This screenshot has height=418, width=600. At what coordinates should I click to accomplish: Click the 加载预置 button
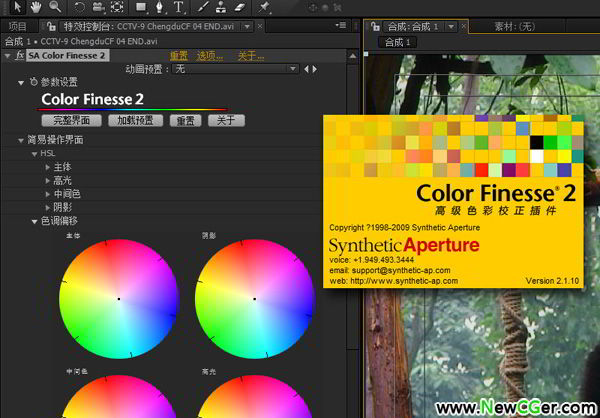[x=135, y=121]
